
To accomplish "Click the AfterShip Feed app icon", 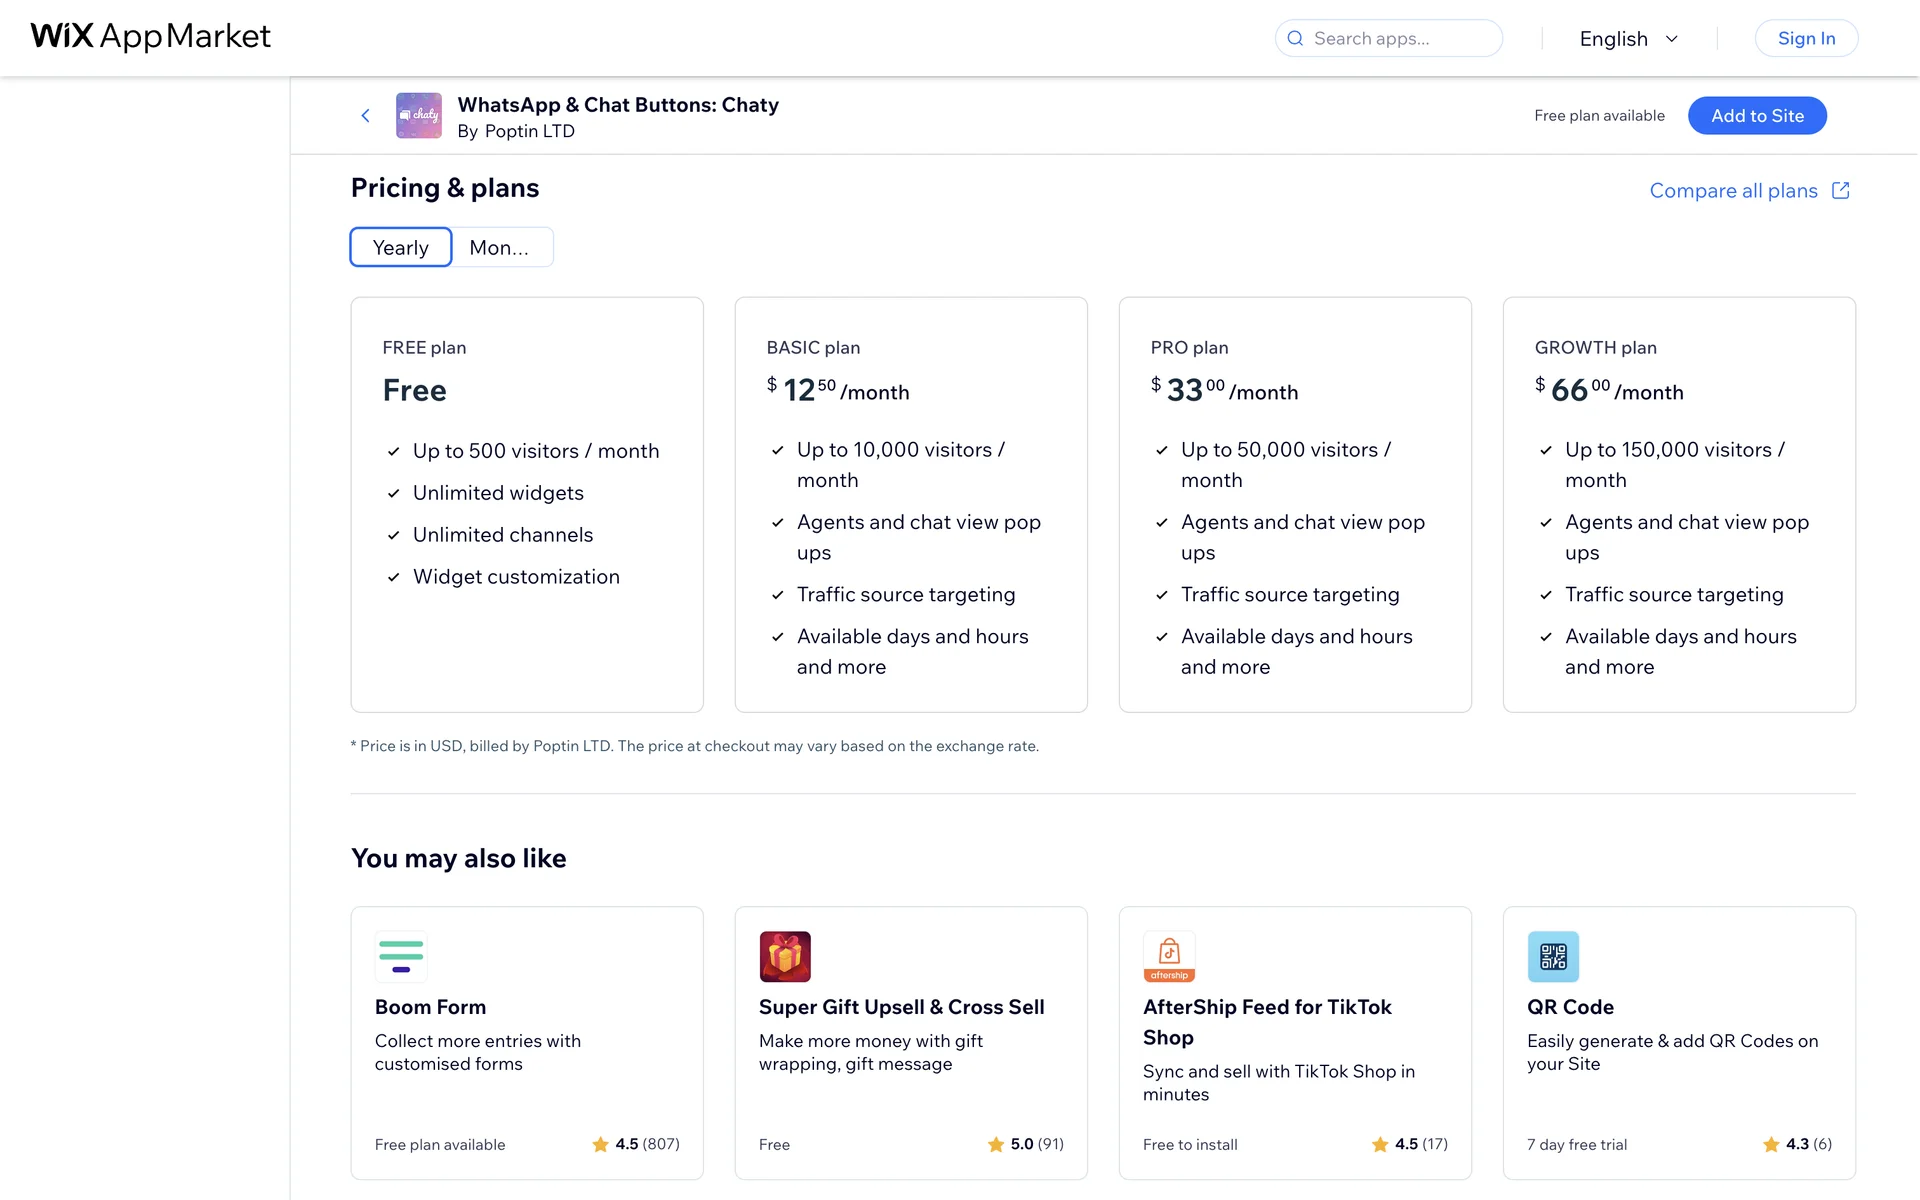I will [x=1169, y=957].
